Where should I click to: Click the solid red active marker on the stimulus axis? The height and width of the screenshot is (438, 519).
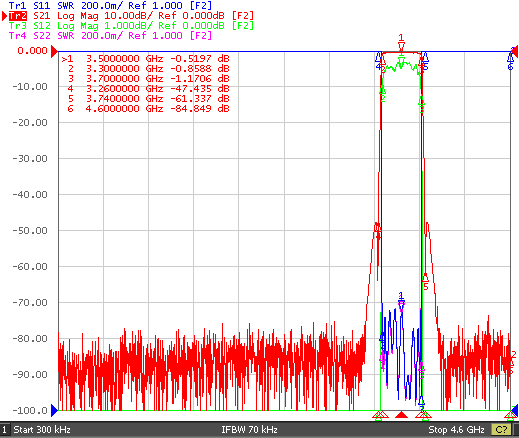[x=401, y=415]
